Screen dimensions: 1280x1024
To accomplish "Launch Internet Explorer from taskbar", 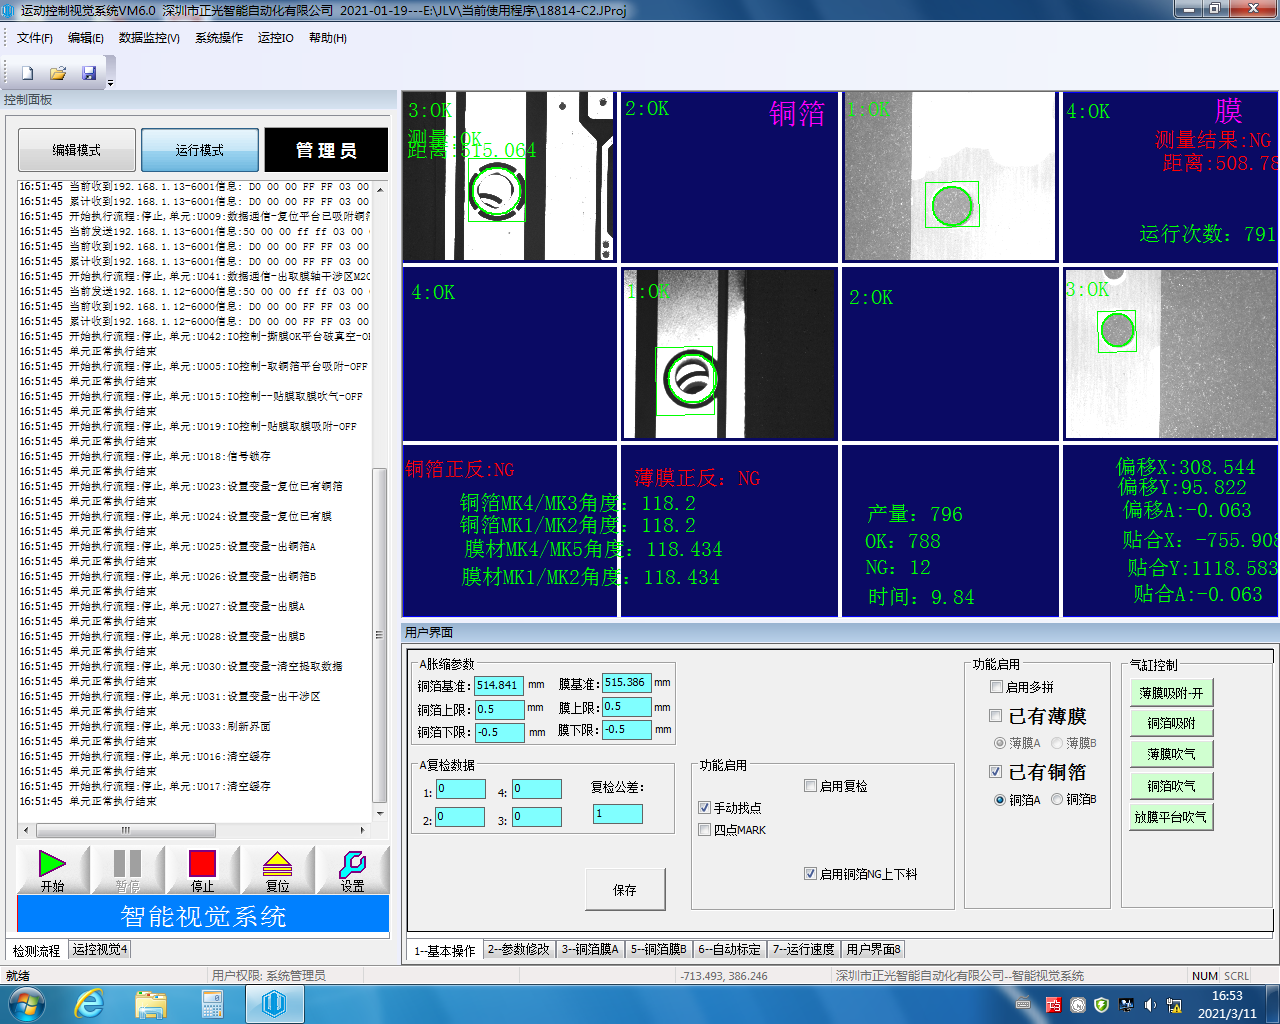I will 90,1004.
